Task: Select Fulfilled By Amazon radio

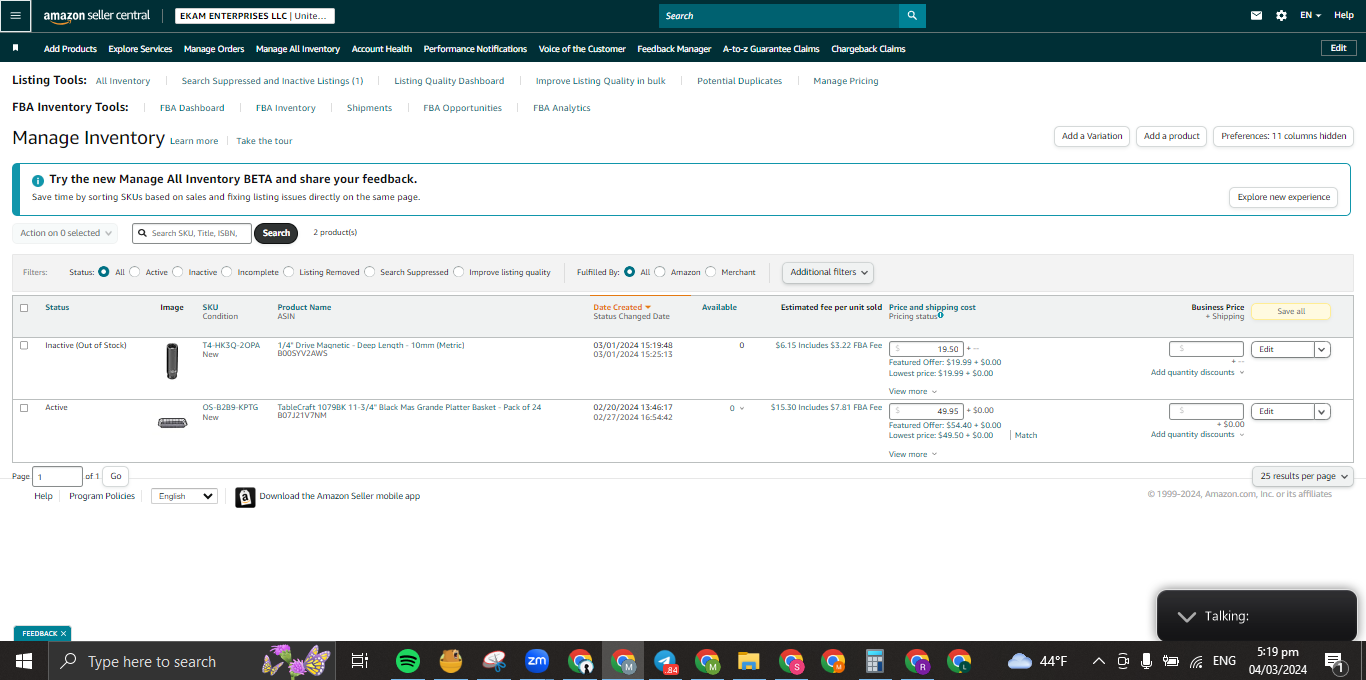Action: tap(660, 272)
